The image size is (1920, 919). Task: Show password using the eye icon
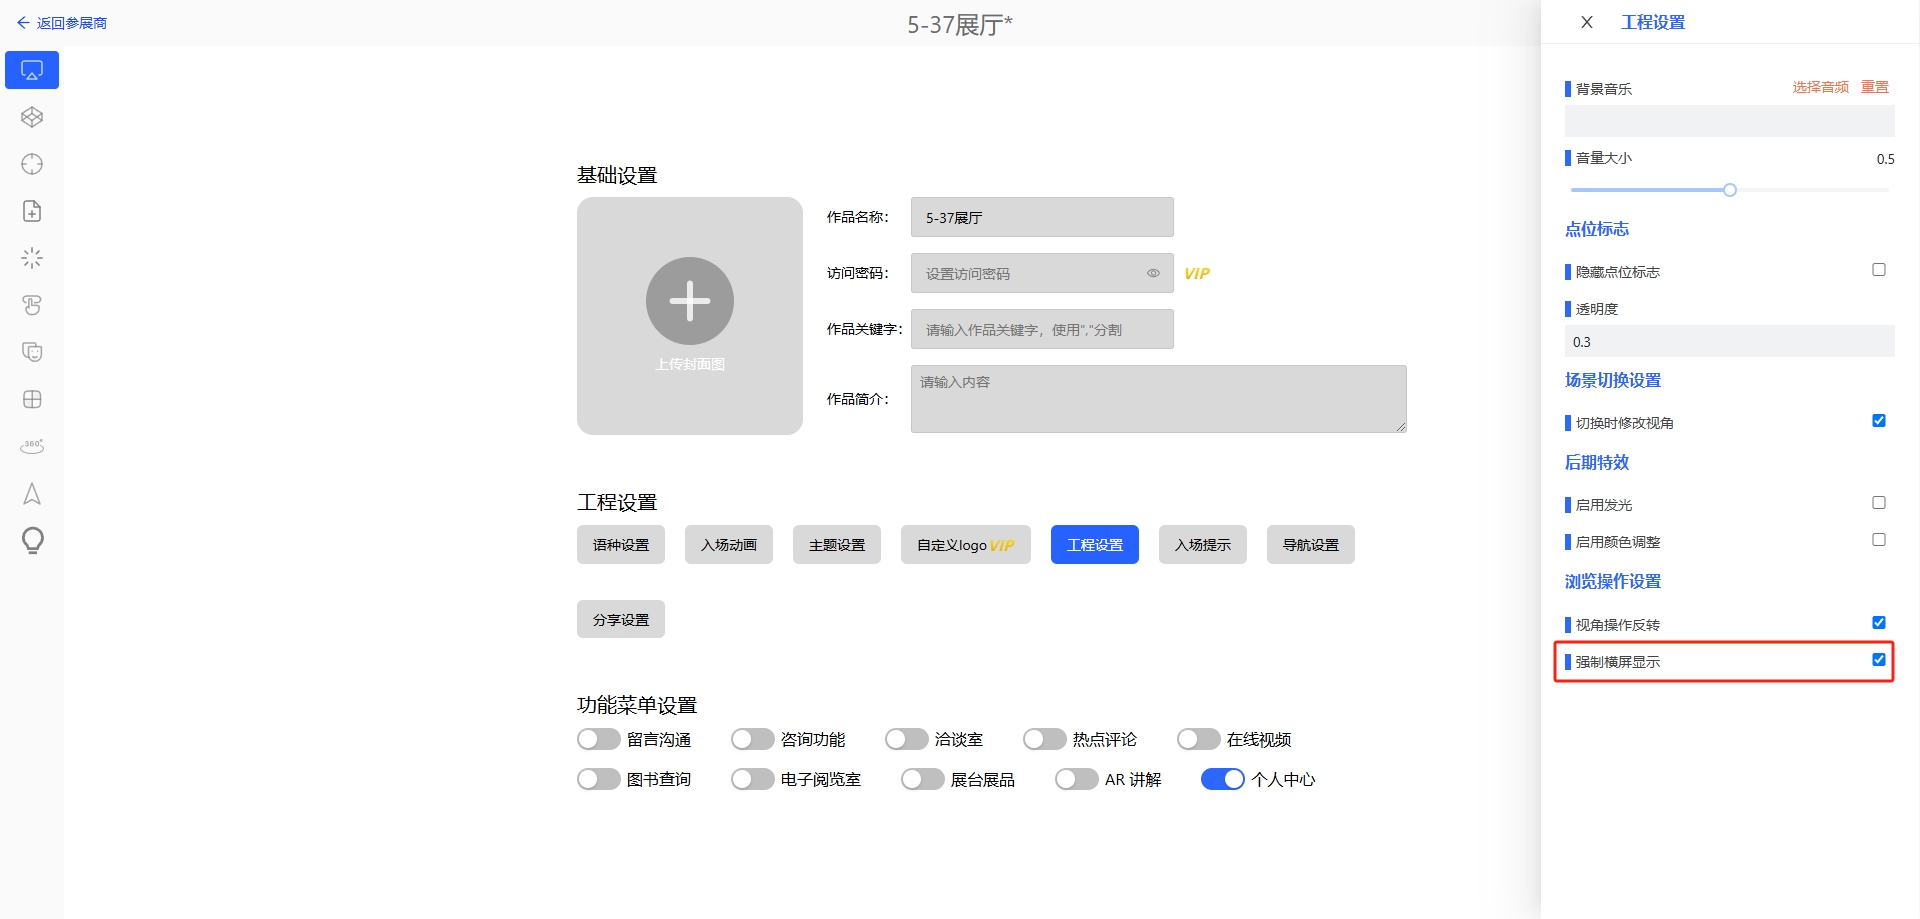pyautogui.click(x=1153, y=273)
